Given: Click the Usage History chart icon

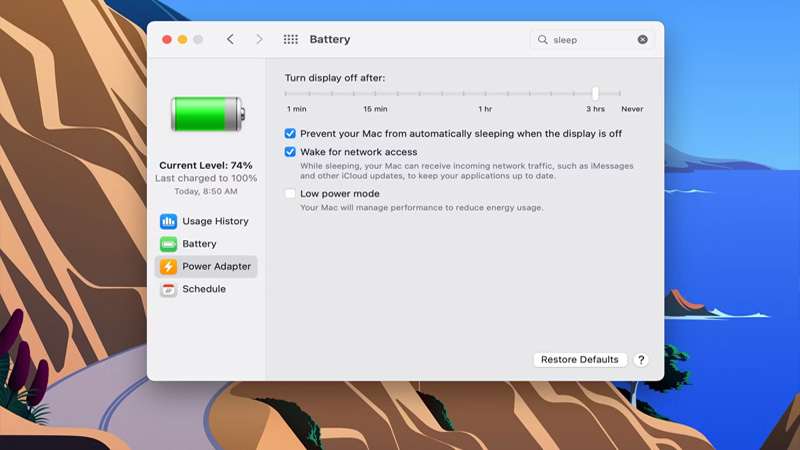Looking at the screenshot, I should pyautogui.click(x=168, y=221).
